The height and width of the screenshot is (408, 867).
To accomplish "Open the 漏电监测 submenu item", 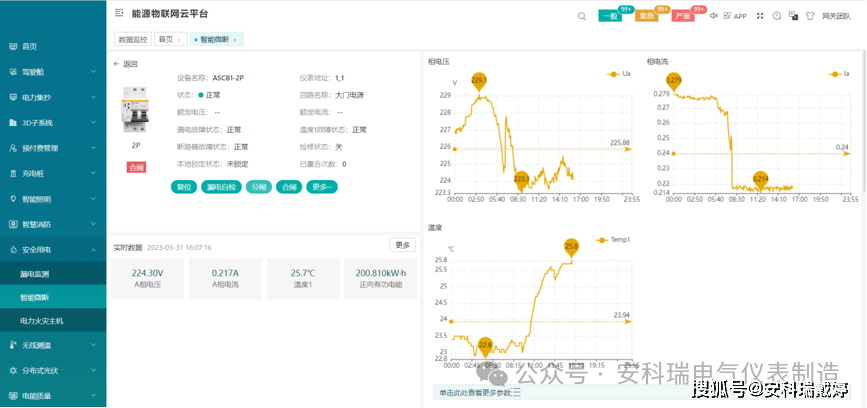I will point(53,274).
